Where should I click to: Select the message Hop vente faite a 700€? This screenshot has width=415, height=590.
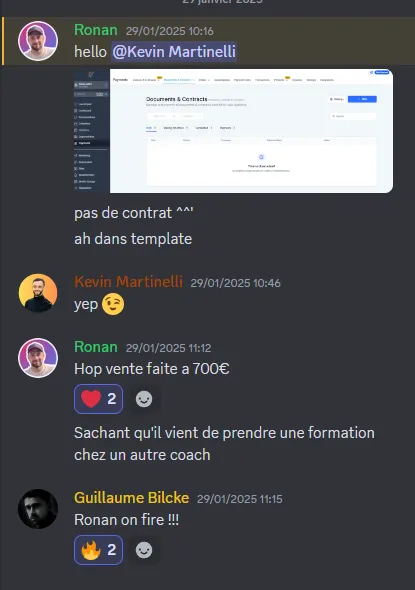coord(152,369)
